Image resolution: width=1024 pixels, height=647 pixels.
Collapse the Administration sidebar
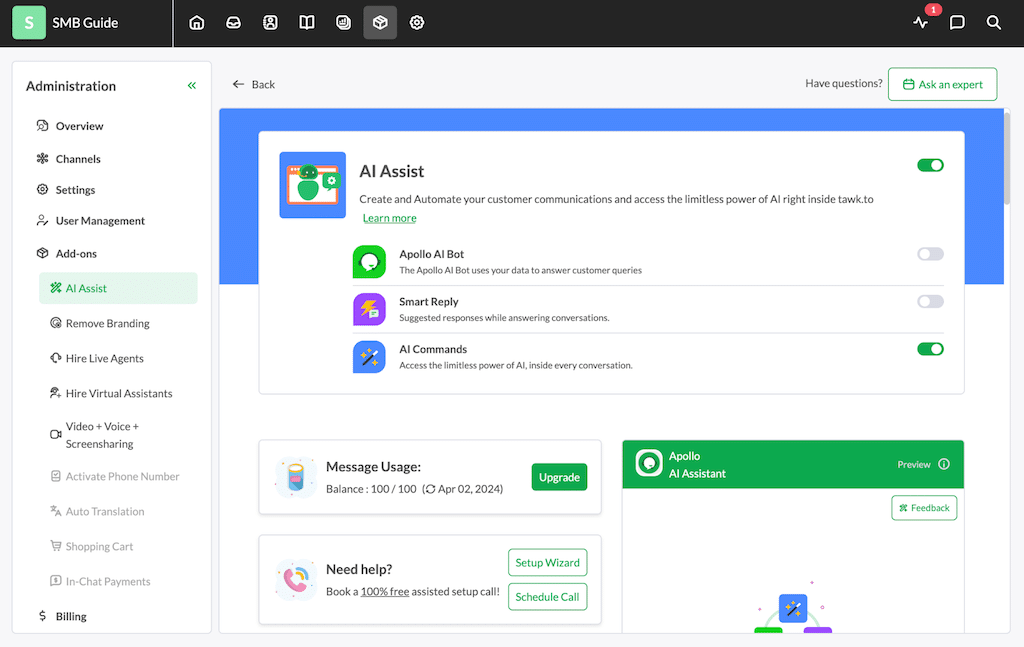pyautogui.click(x=191, y=86)
